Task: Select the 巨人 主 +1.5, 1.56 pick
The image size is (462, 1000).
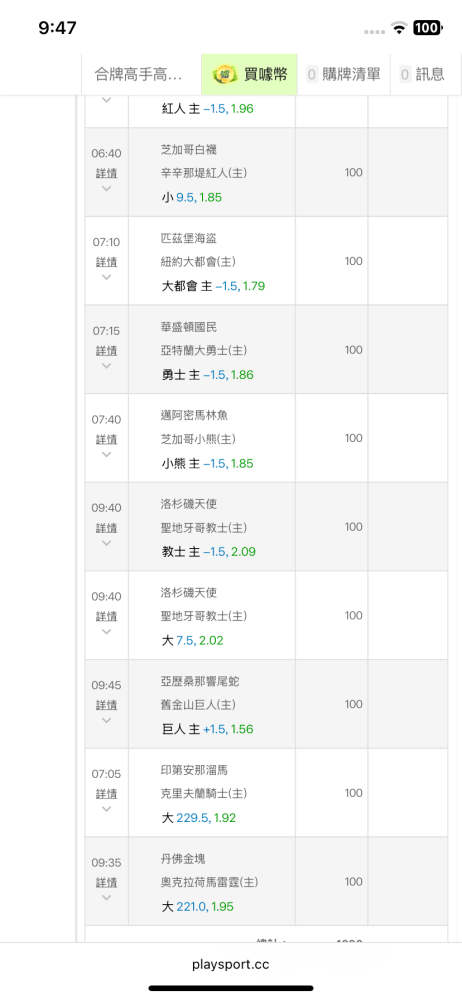Action: point(207,729)
